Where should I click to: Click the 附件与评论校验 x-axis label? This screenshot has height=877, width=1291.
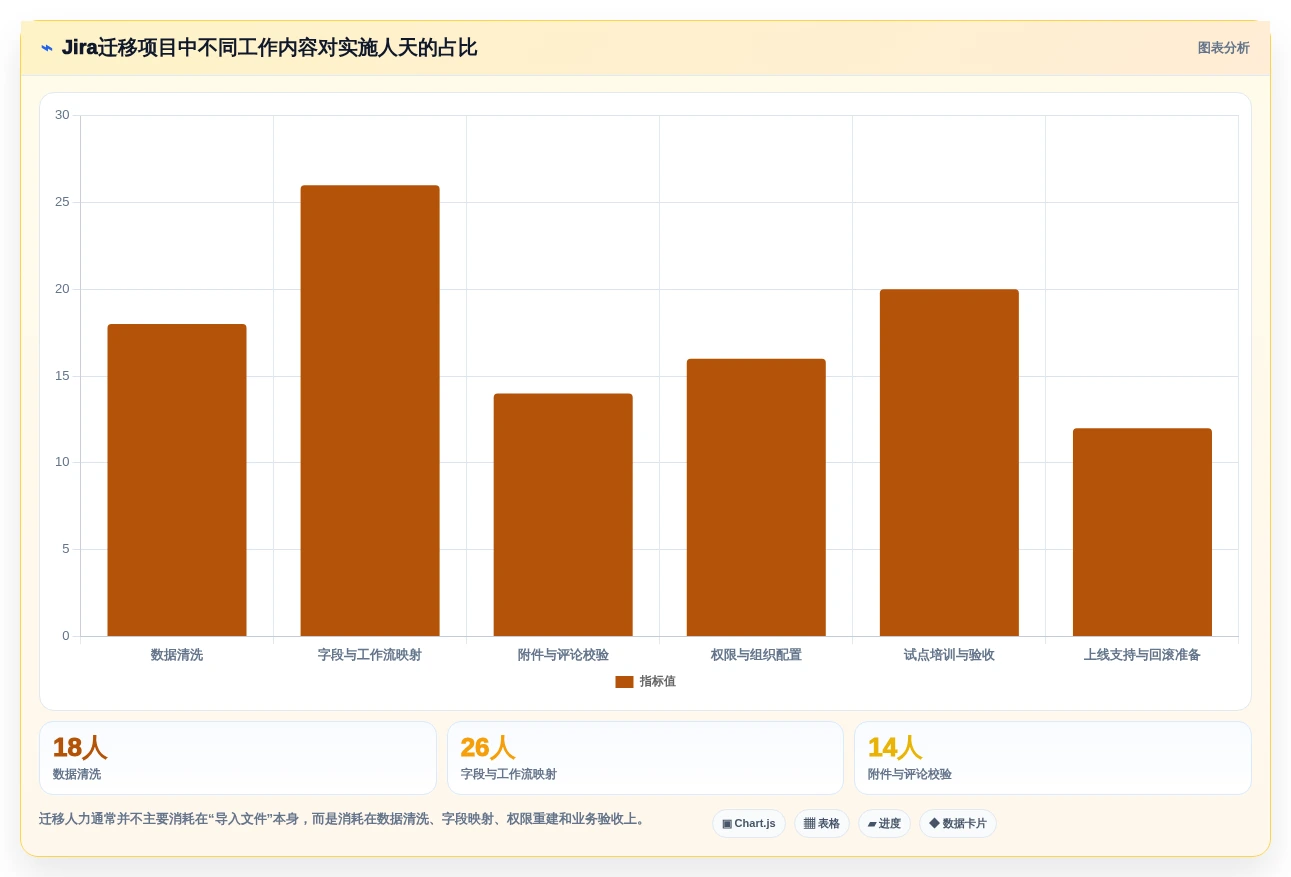pyautogui.click(x=563, y=655)
